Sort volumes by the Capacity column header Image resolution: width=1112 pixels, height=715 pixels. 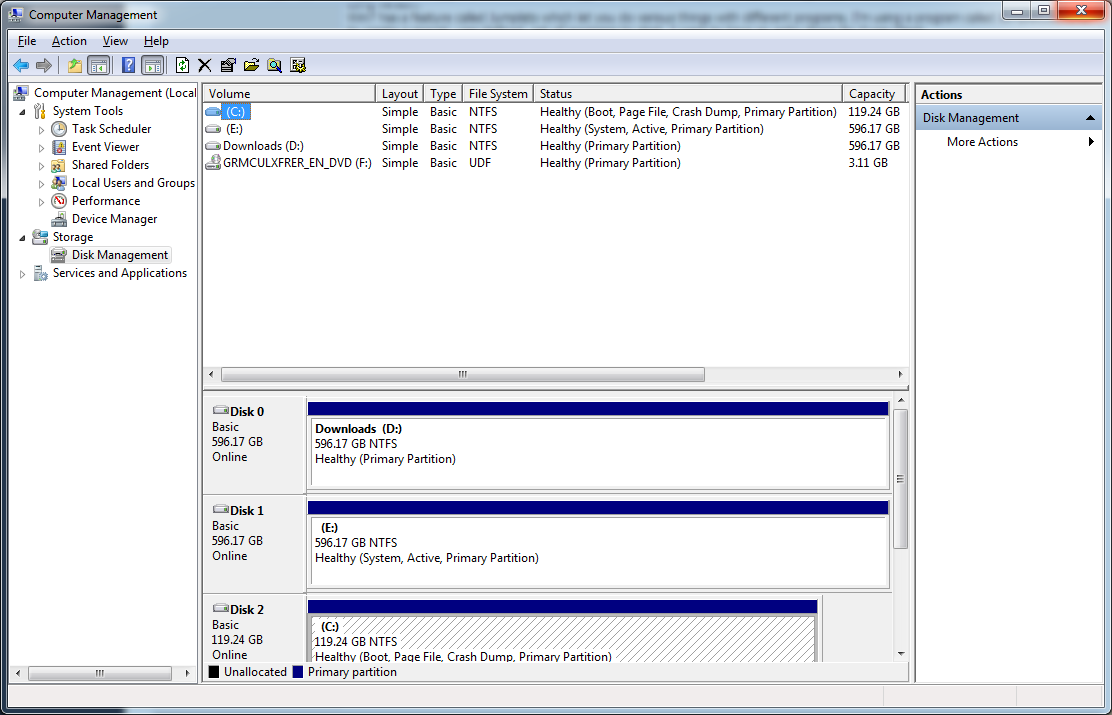point(871,94)
